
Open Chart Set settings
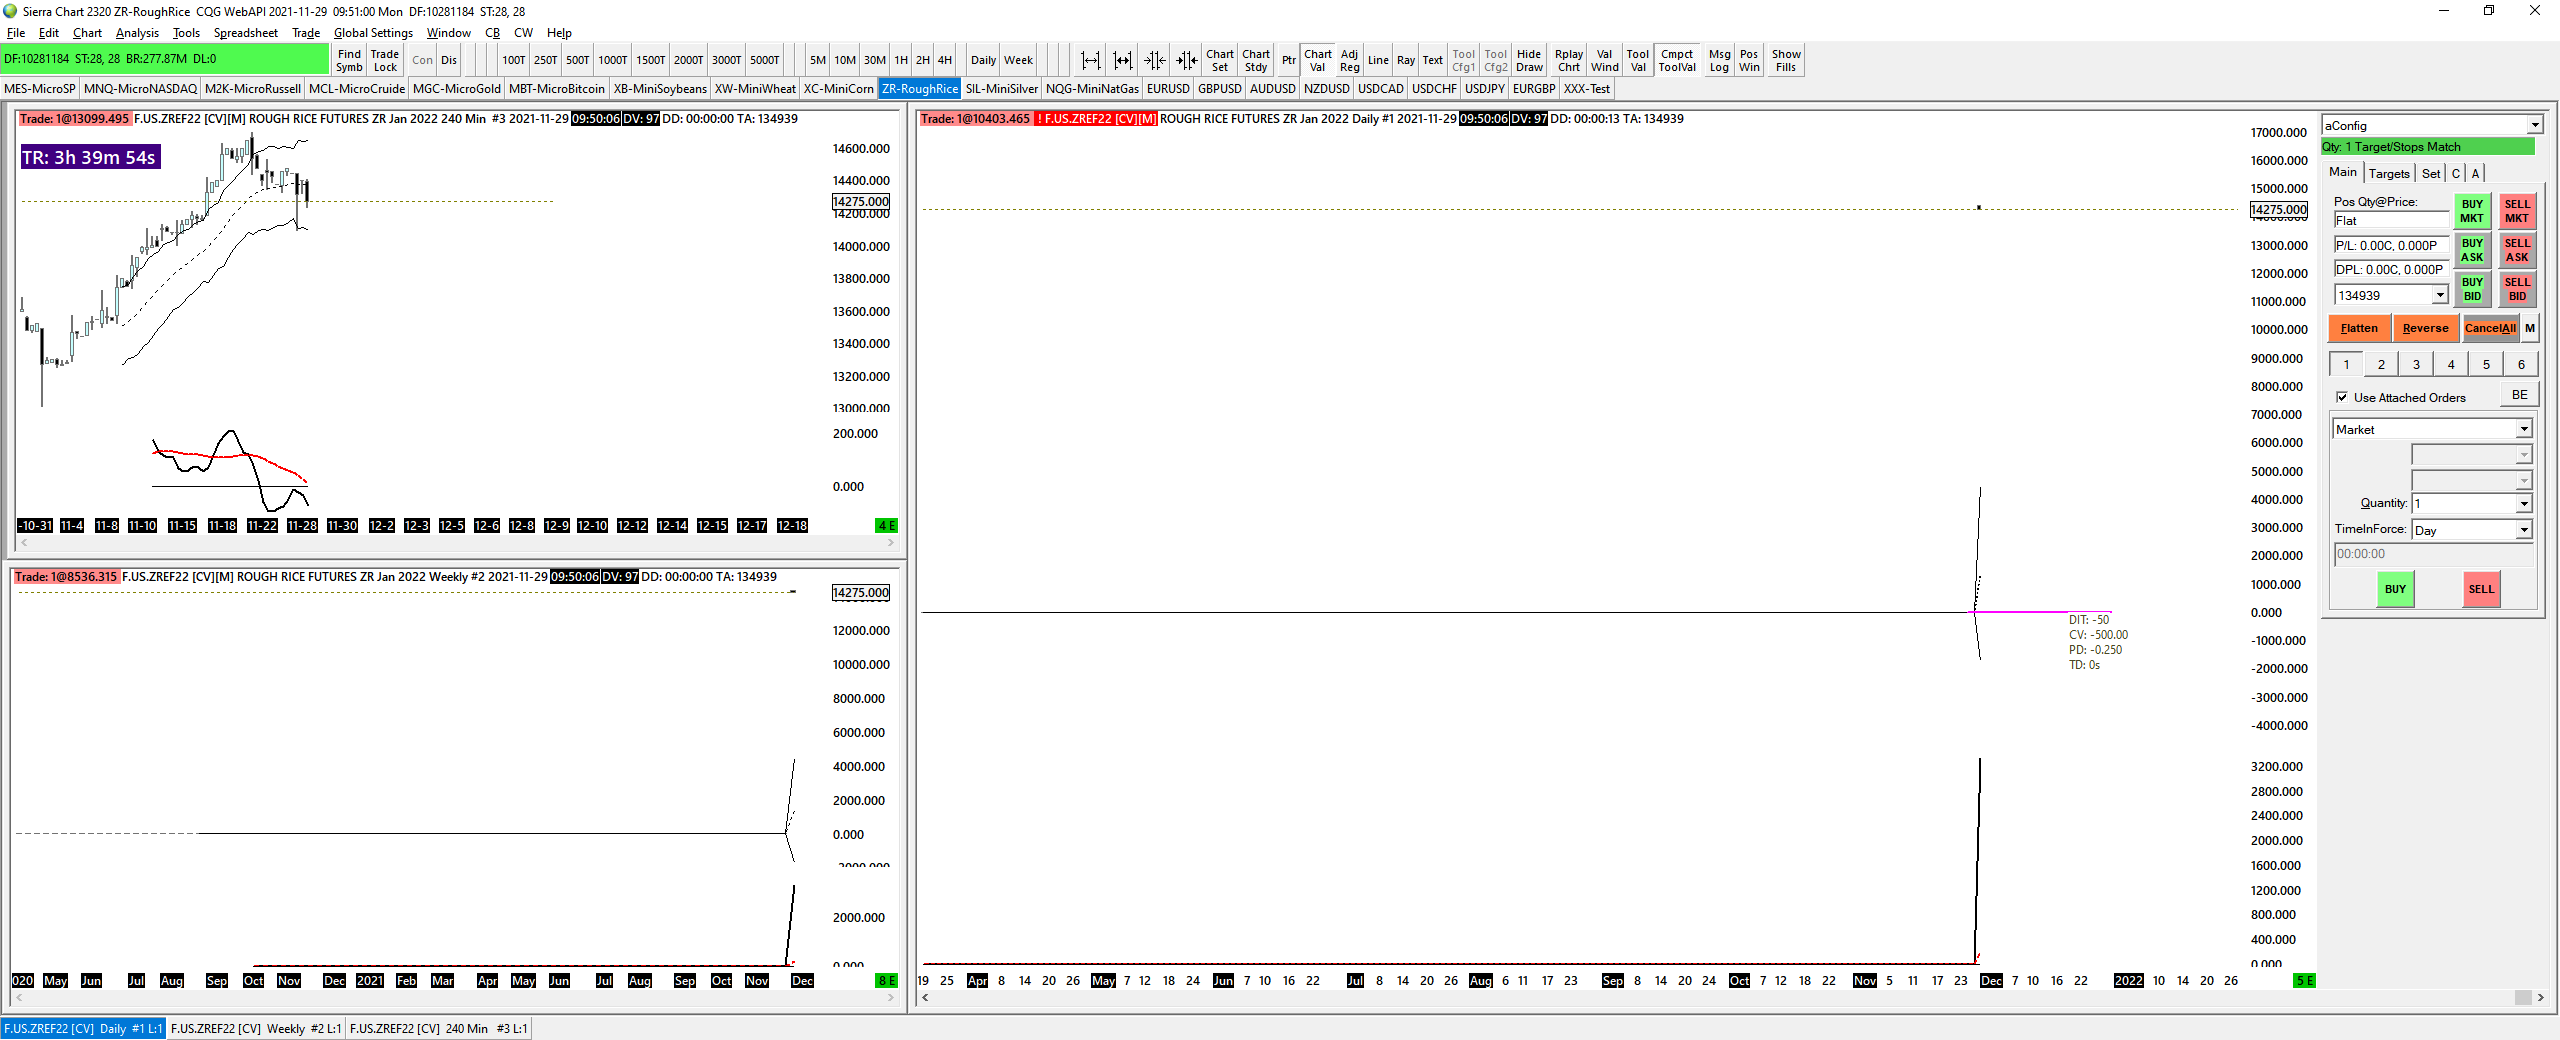tap(1220, 61)
